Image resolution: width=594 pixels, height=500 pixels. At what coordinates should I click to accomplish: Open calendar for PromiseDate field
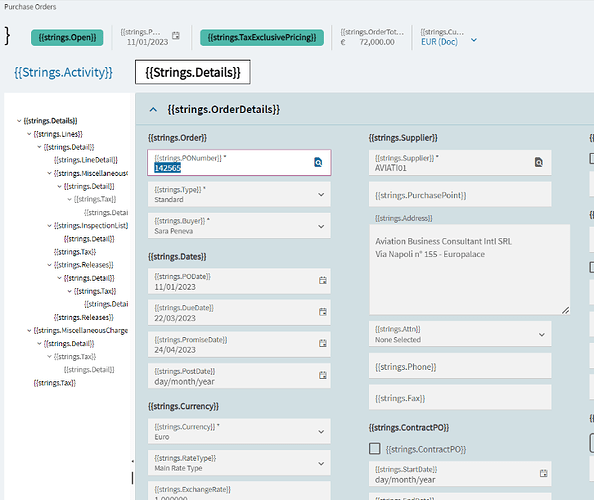322,344
